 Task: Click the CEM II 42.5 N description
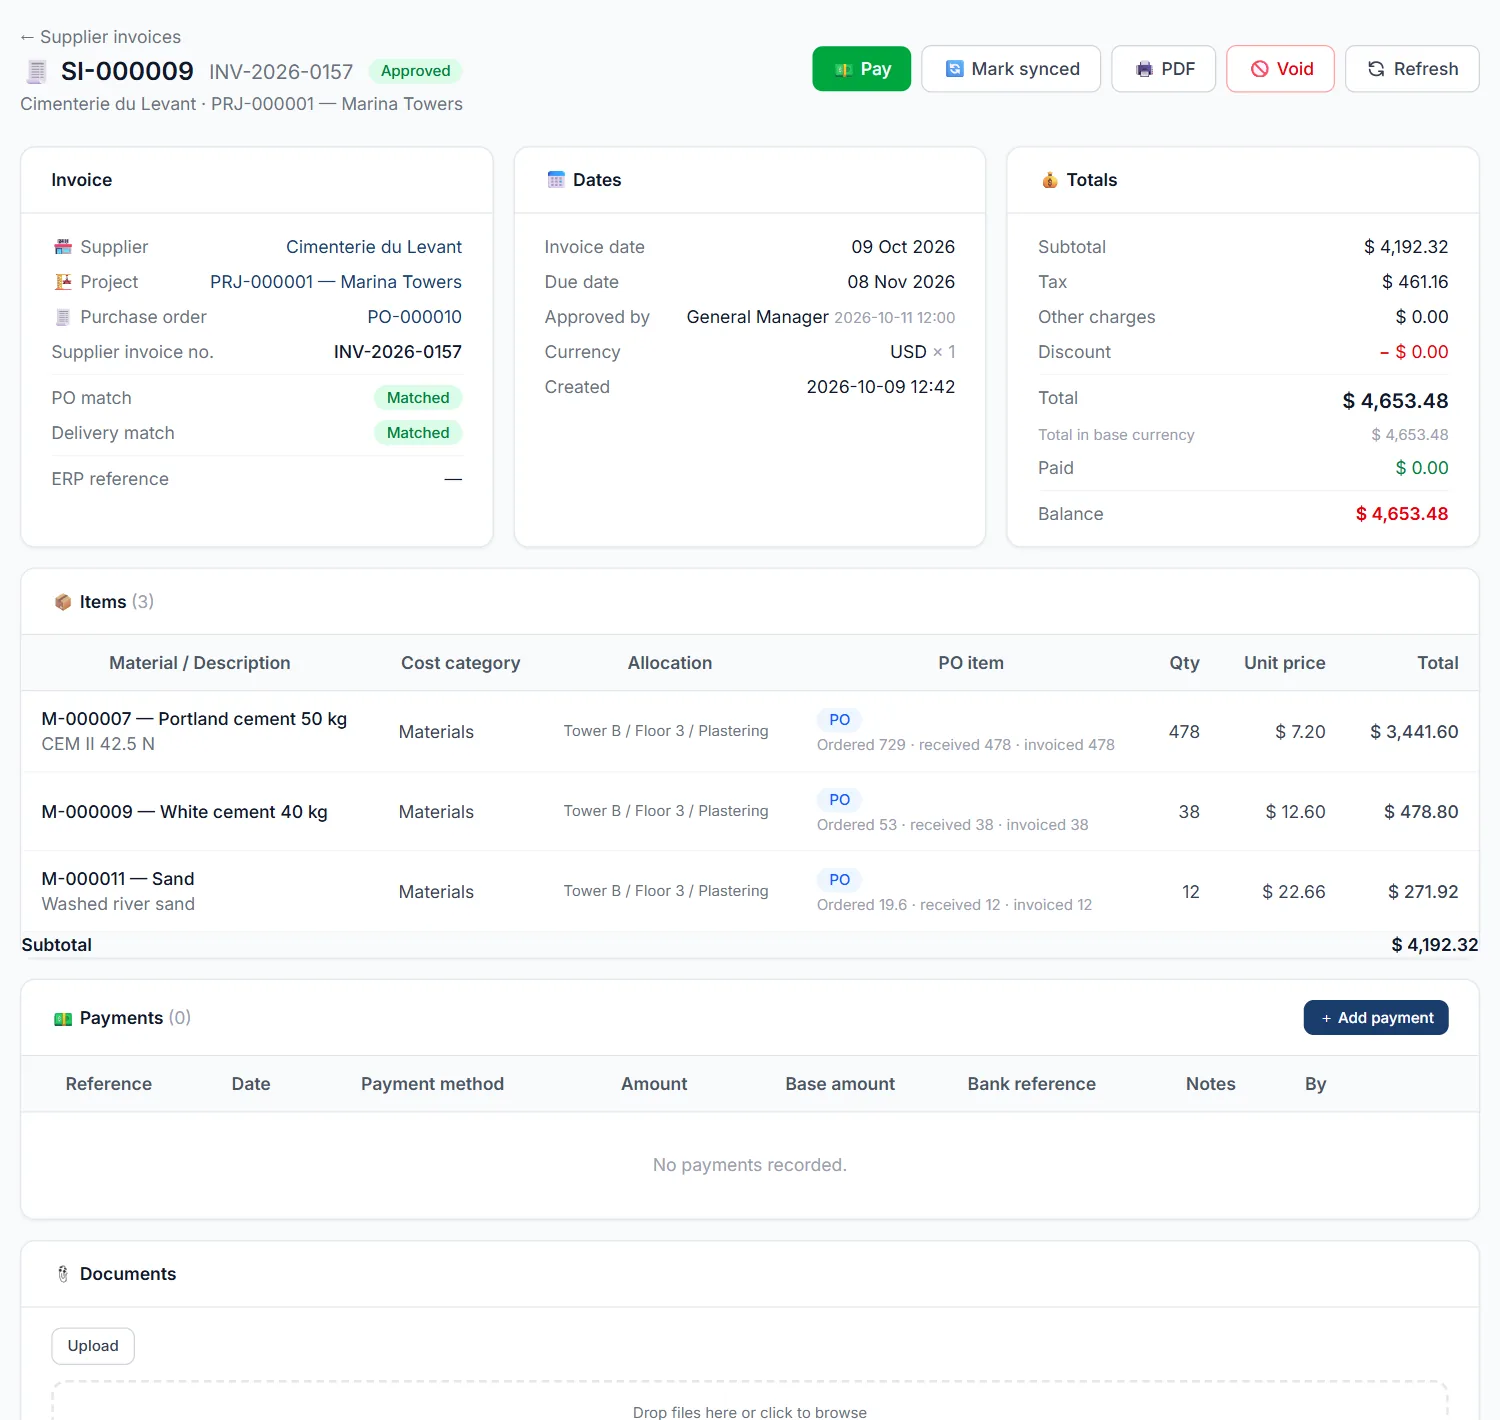click(98, 744)
